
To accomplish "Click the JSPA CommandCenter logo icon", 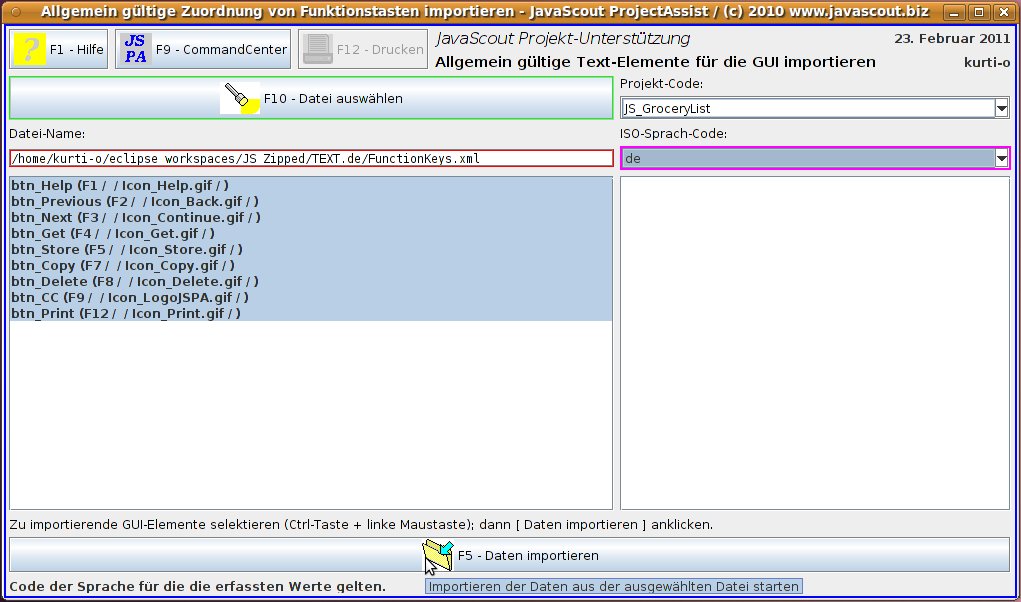I will (135, 49).
